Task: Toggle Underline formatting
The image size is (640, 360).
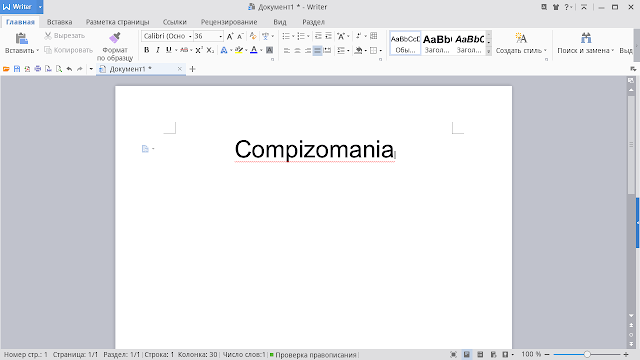Action: 169,50
